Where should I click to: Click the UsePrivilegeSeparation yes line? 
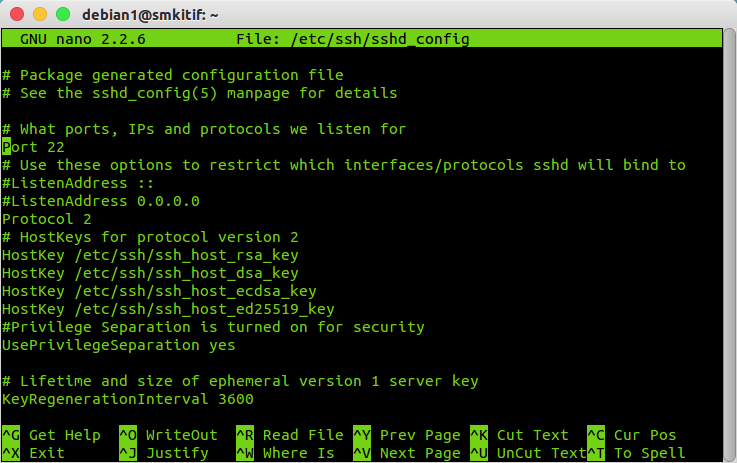coord(119,345)
